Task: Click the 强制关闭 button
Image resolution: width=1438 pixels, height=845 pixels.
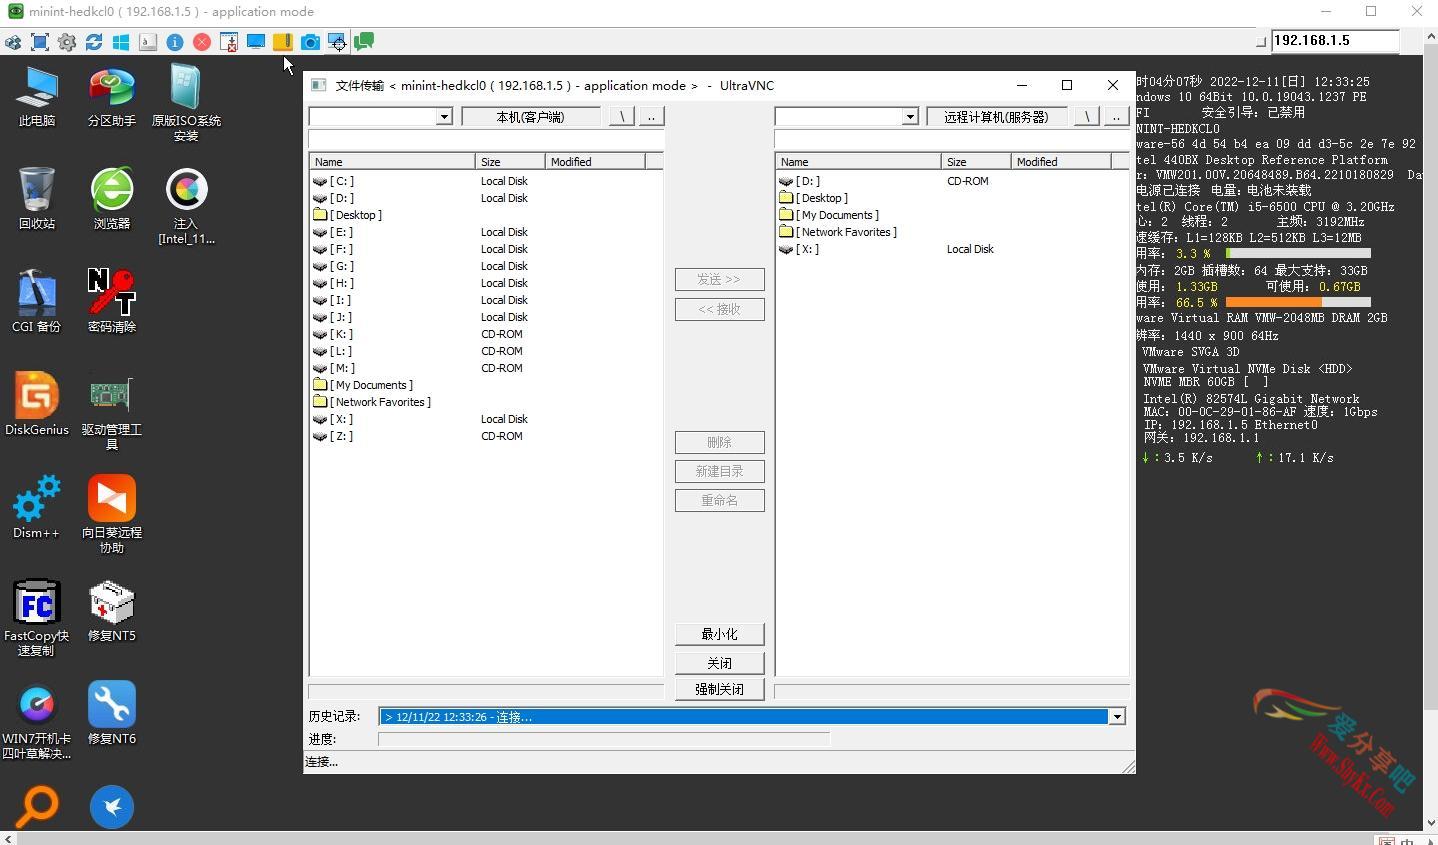Action: pyautogui.click(x=719, y=689)
